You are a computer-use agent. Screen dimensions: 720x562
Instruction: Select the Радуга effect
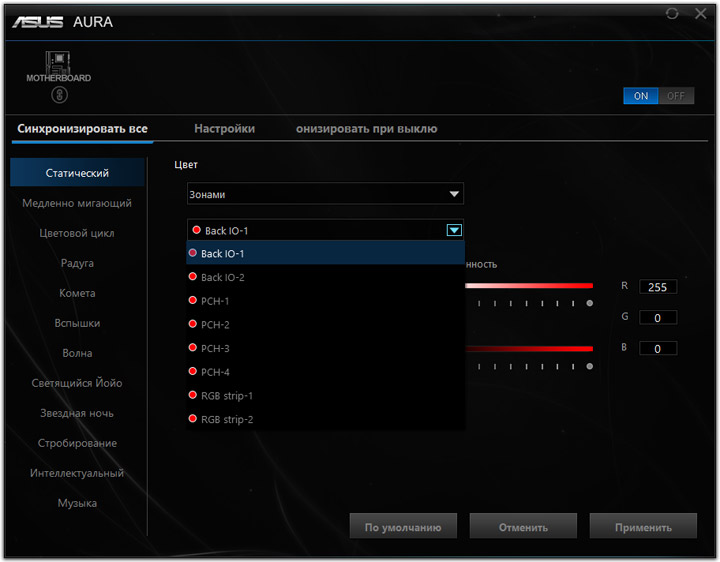click(x=77, y=263)
